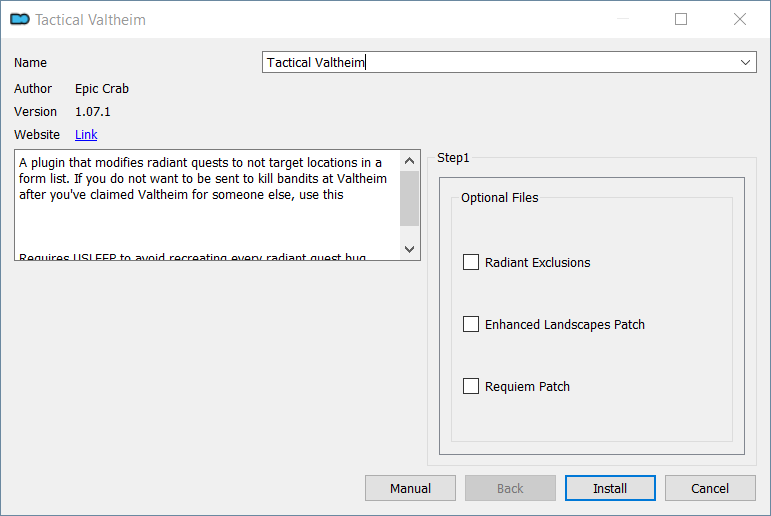Maximize the installer window

[x=681, y=19]
